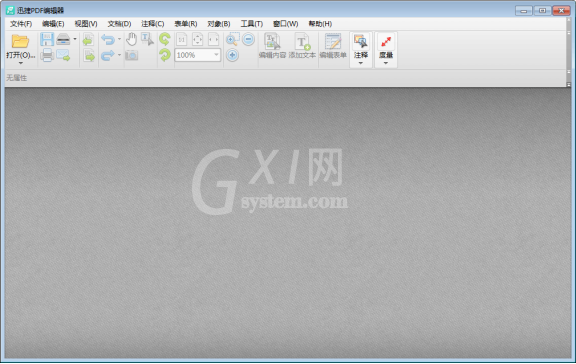
Task: Fit page width view
Action: (x=213, y=39)
